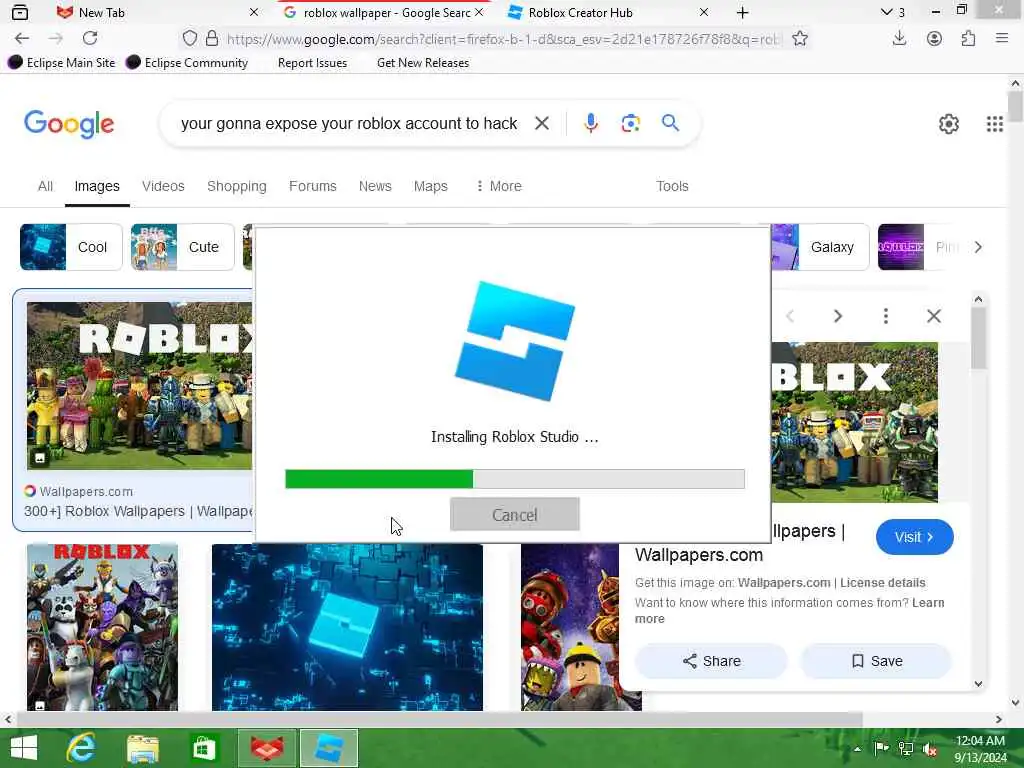Viewport: 1024px width, 768px height.
Task: Select the Galaxy suggestion chip
Action: [820, 247]
